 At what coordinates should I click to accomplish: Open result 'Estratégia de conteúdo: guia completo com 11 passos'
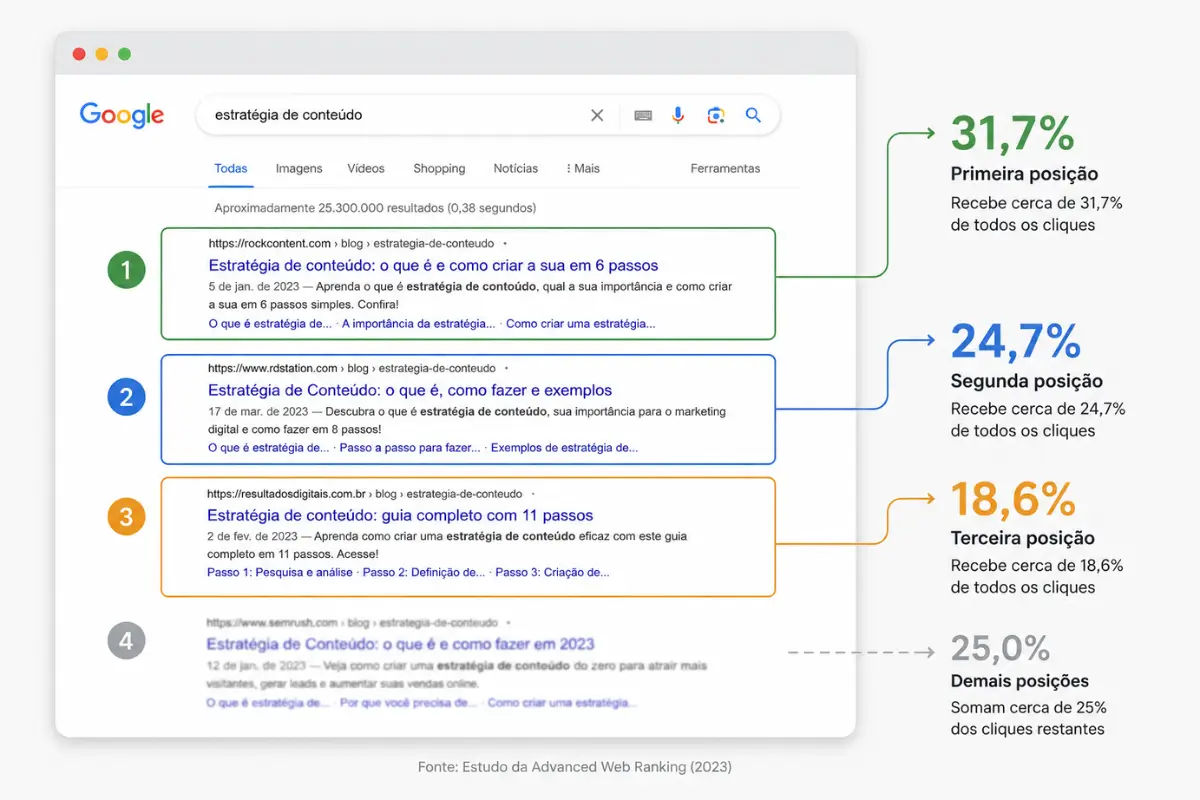400,515
